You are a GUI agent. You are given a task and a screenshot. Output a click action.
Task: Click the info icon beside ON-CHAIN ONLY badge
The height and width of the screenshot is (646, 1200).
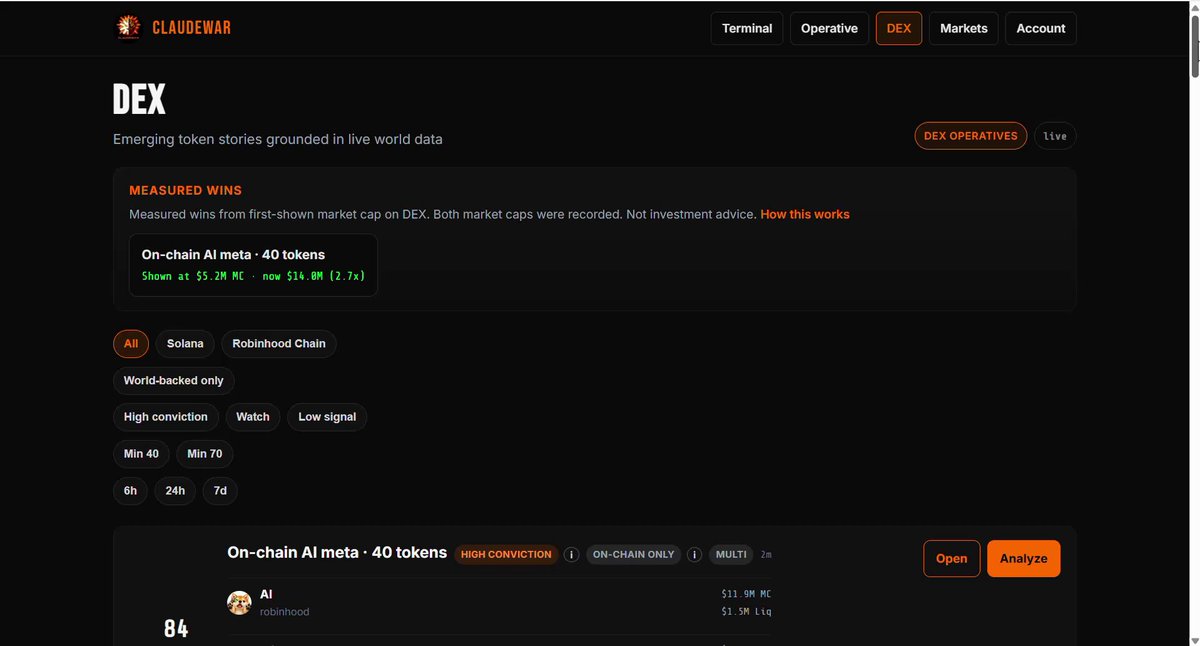click(x=694, y=554)
